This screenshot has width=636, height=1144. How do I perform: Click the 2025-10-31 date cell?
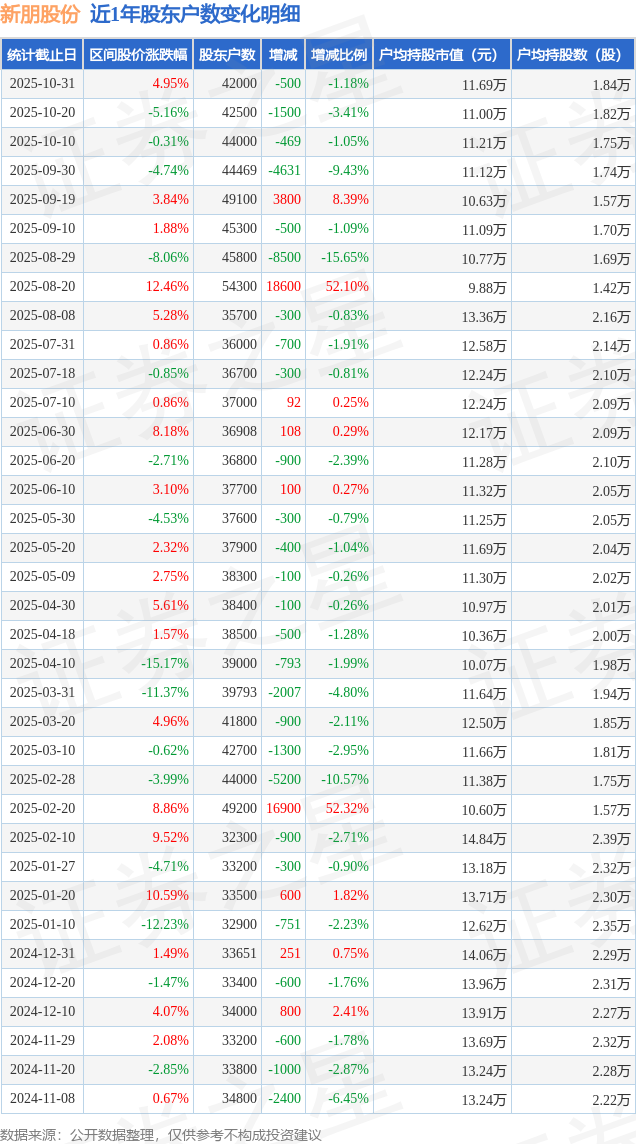pos(42,84)
